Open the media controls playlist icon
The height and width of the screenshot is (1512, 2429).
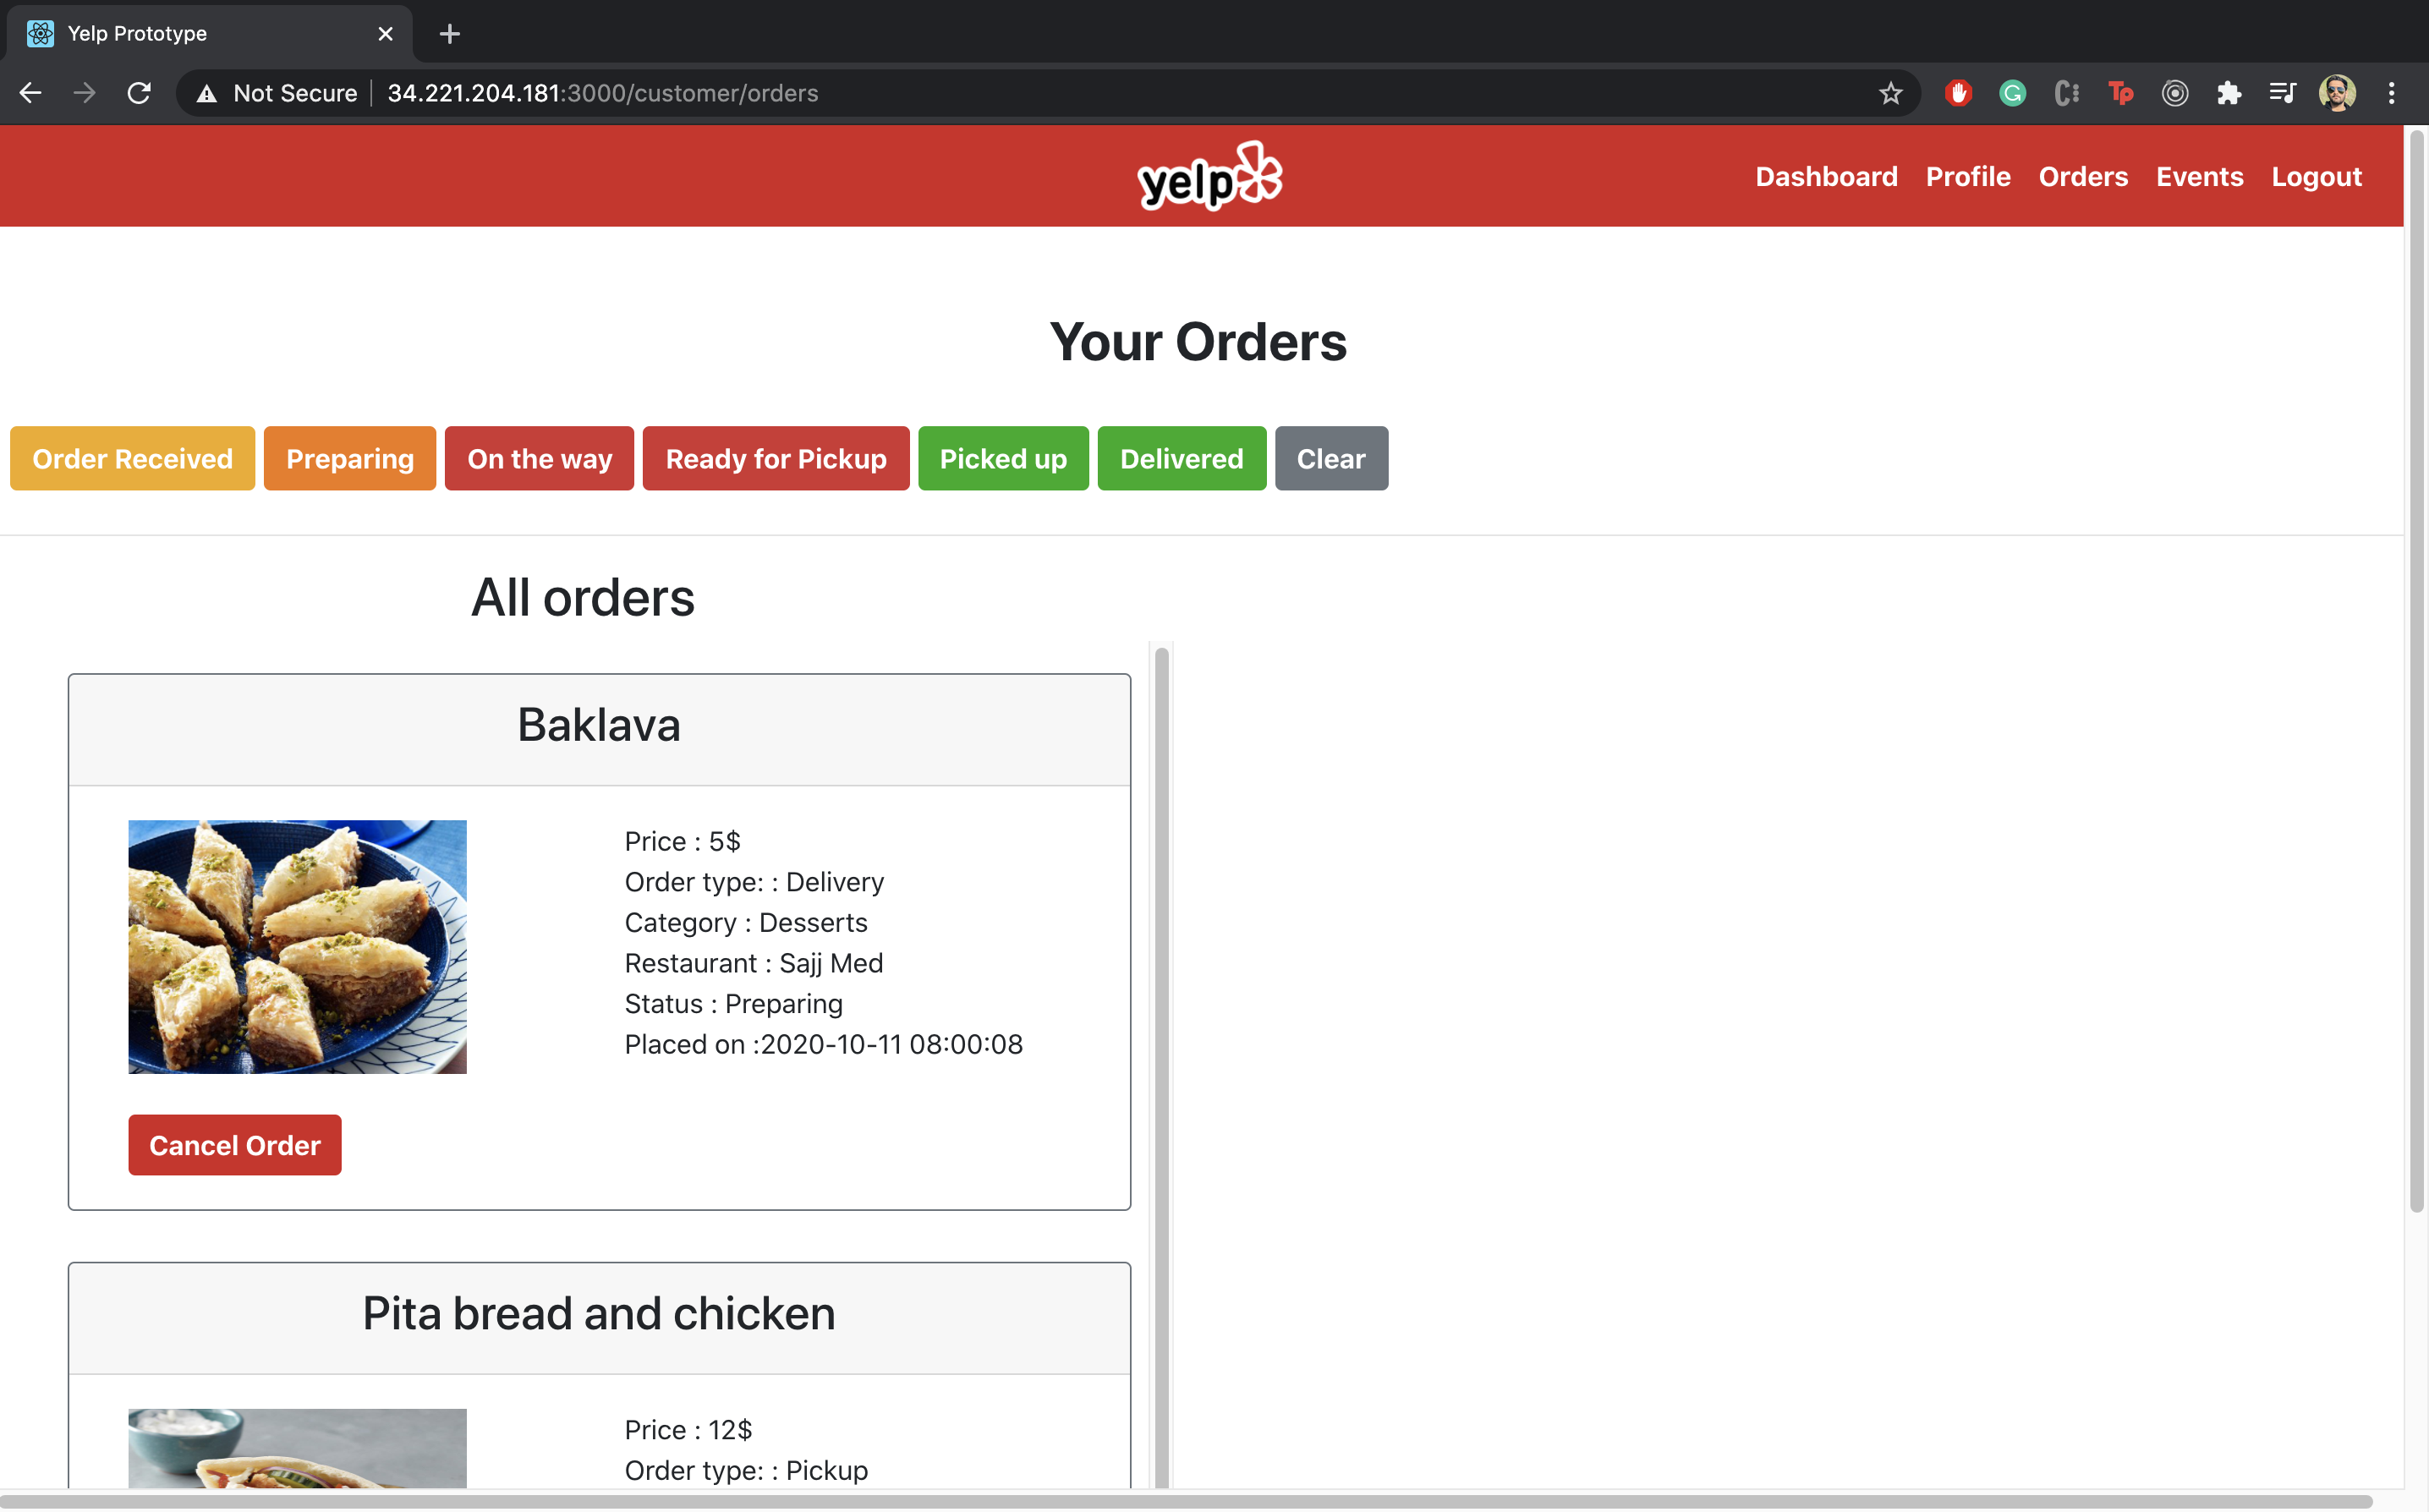tap(2282, 93)
